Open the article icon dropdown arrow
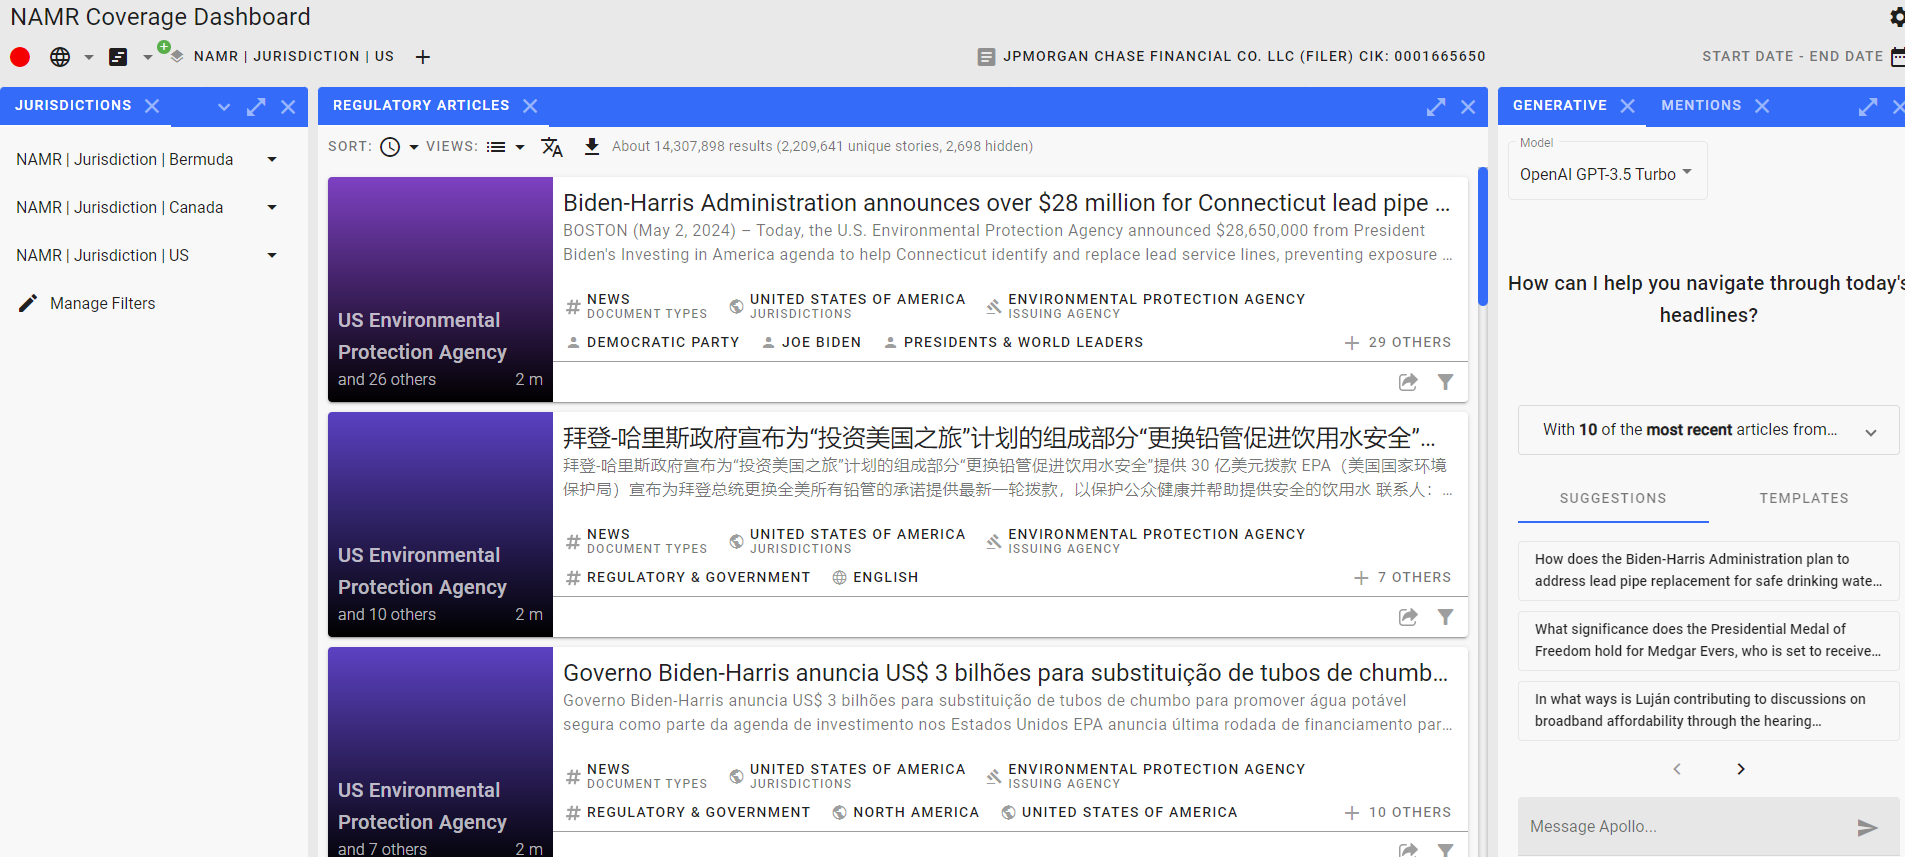Image resolution: width=1905 pixels, height=857 pixels. 148,57
